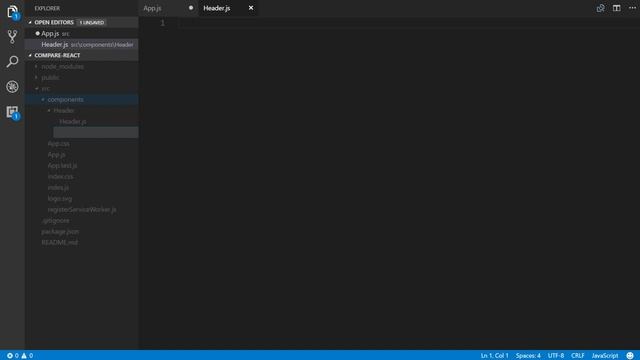Open index.js in file tree
The image size is (640, 360).
pyautogui.click(x=82, y=187)
